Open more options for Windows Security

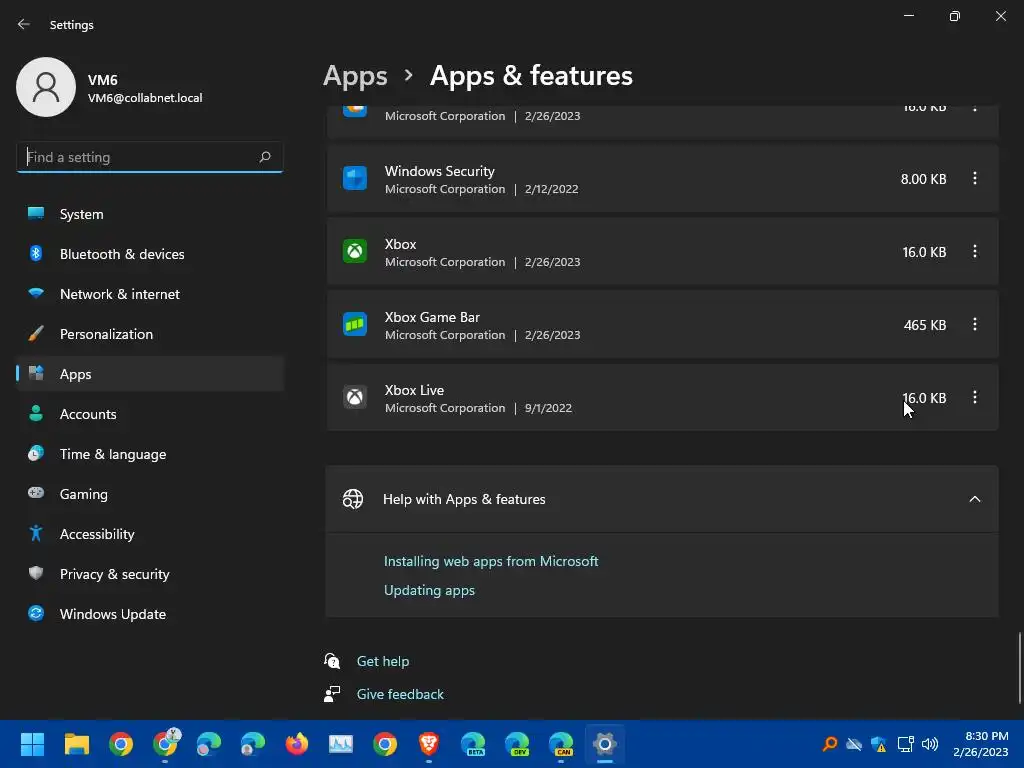point(974,178)
